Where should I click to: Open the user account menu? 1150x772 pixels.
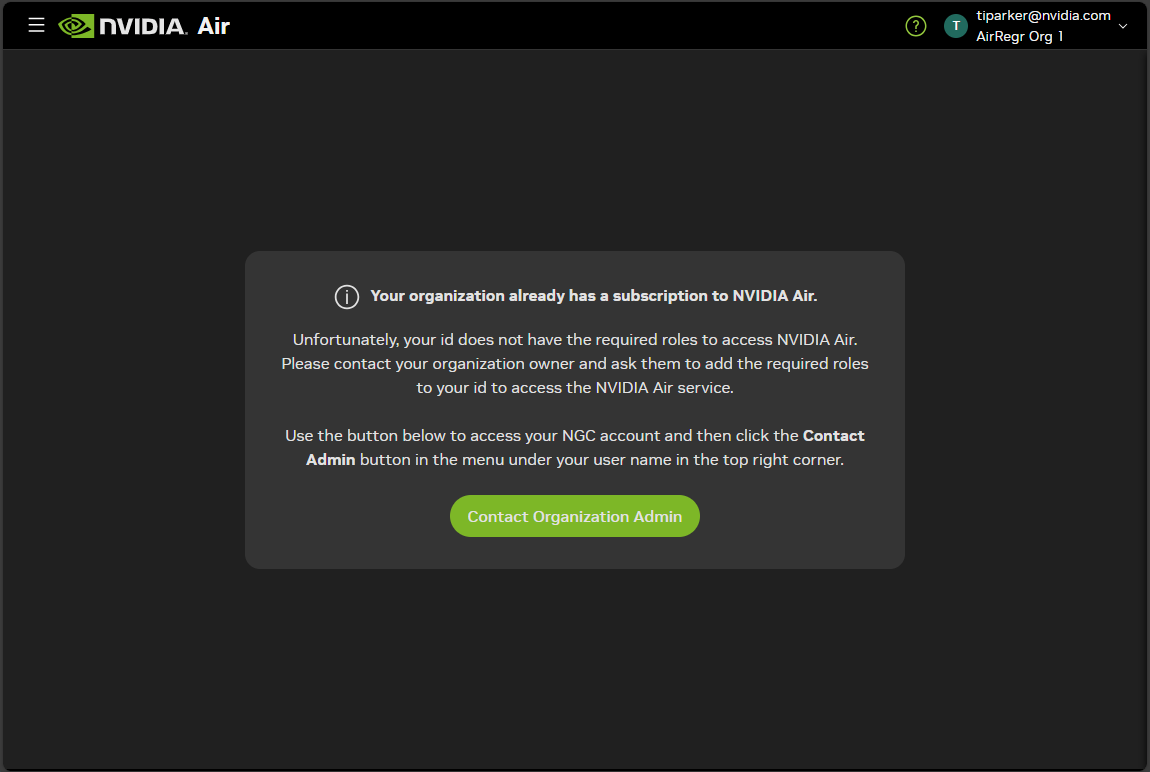tap(1043, 26)
